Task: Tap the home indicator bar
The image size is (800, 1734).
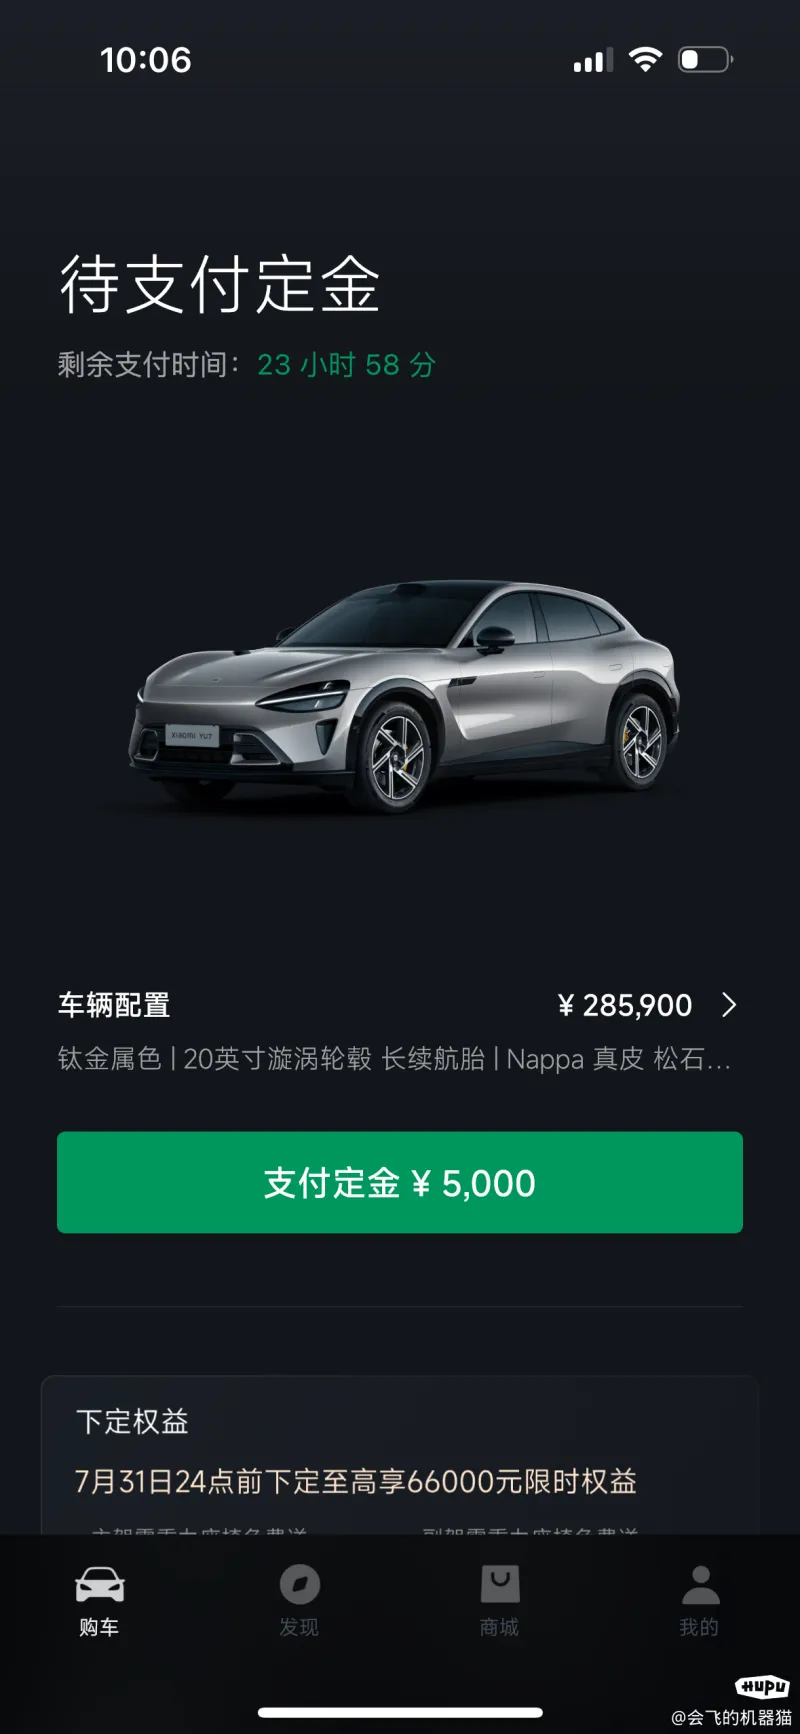Action: click(x=400, y=1713)
